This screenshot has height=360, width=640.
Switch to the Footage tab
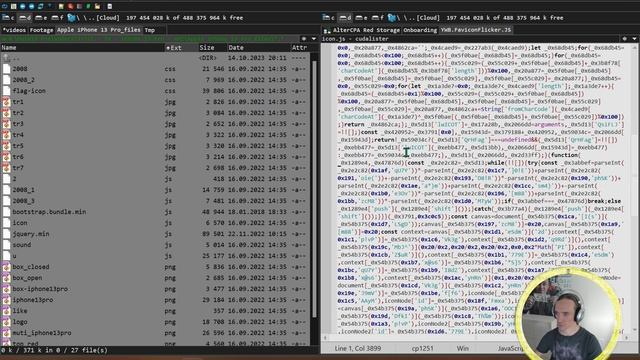tap(41, 30)
